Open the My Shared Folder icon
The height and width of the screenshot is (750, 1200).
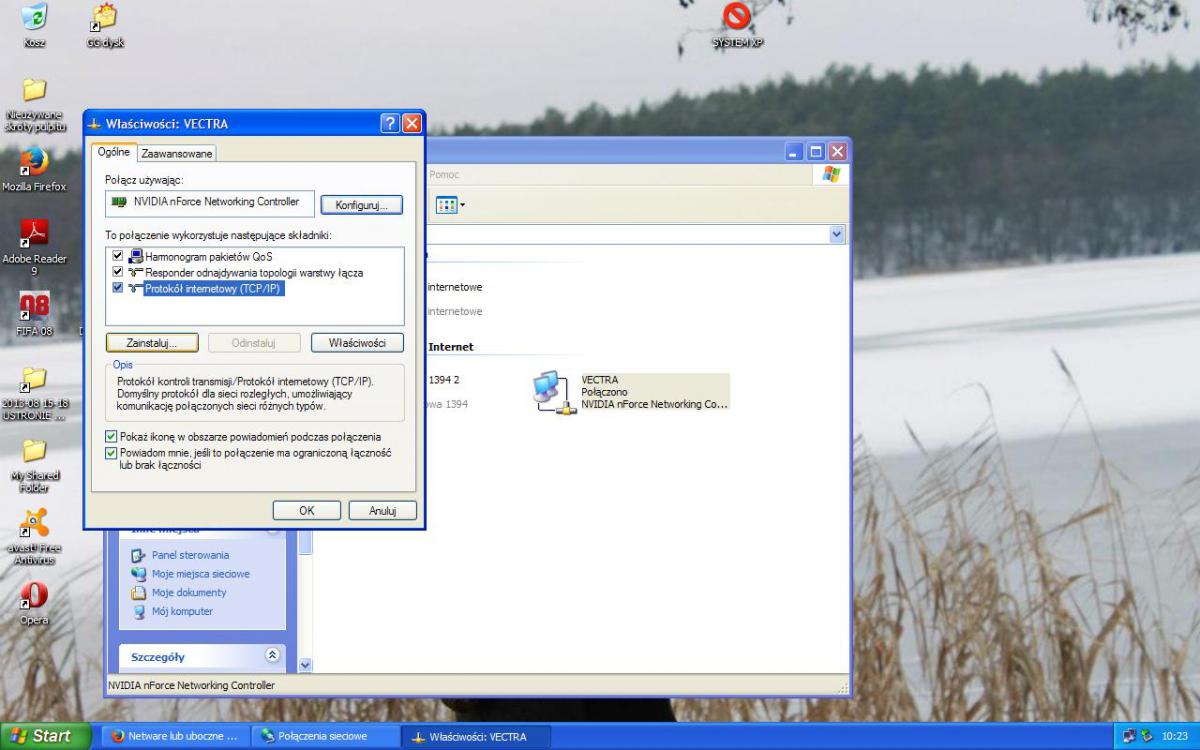coord(34,450)
